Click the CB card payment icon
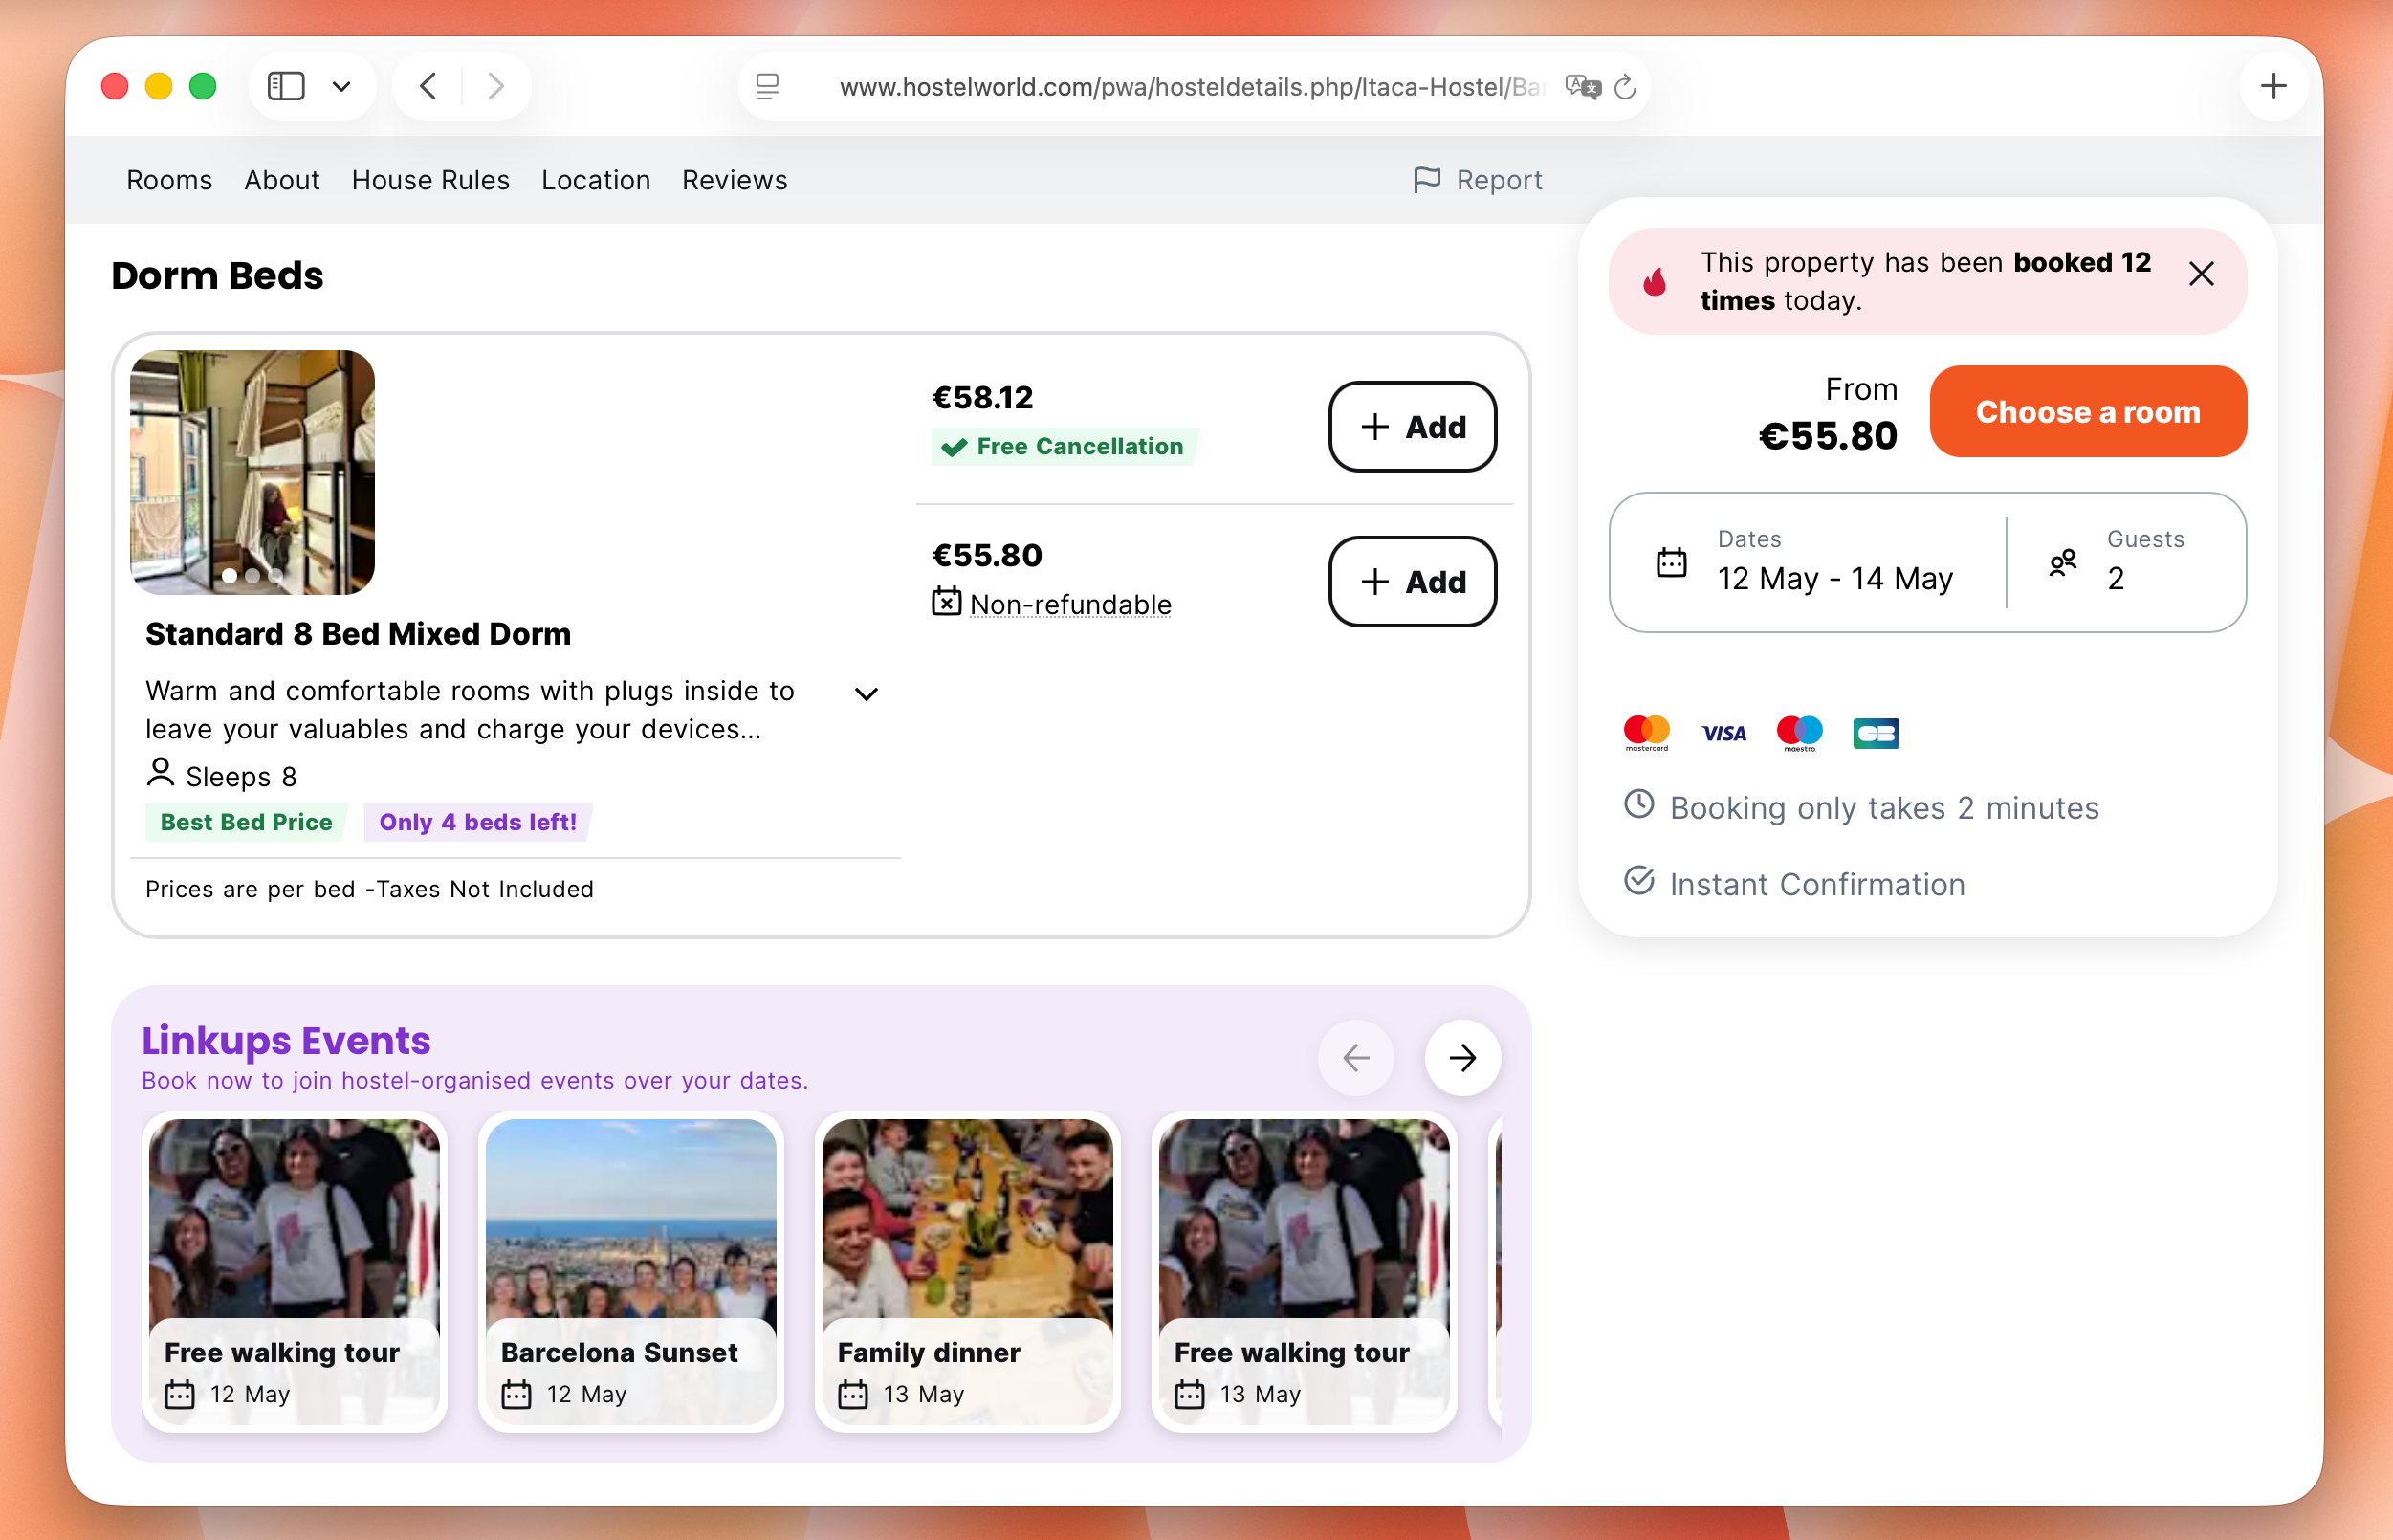 pos(1875,732)
